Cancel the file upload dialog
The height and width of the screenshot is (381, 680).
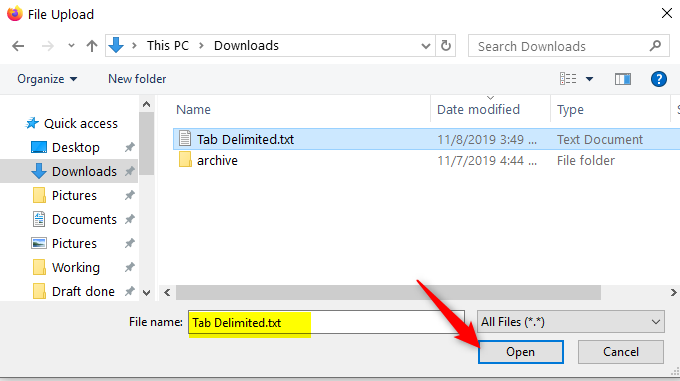tap(621, 352)
